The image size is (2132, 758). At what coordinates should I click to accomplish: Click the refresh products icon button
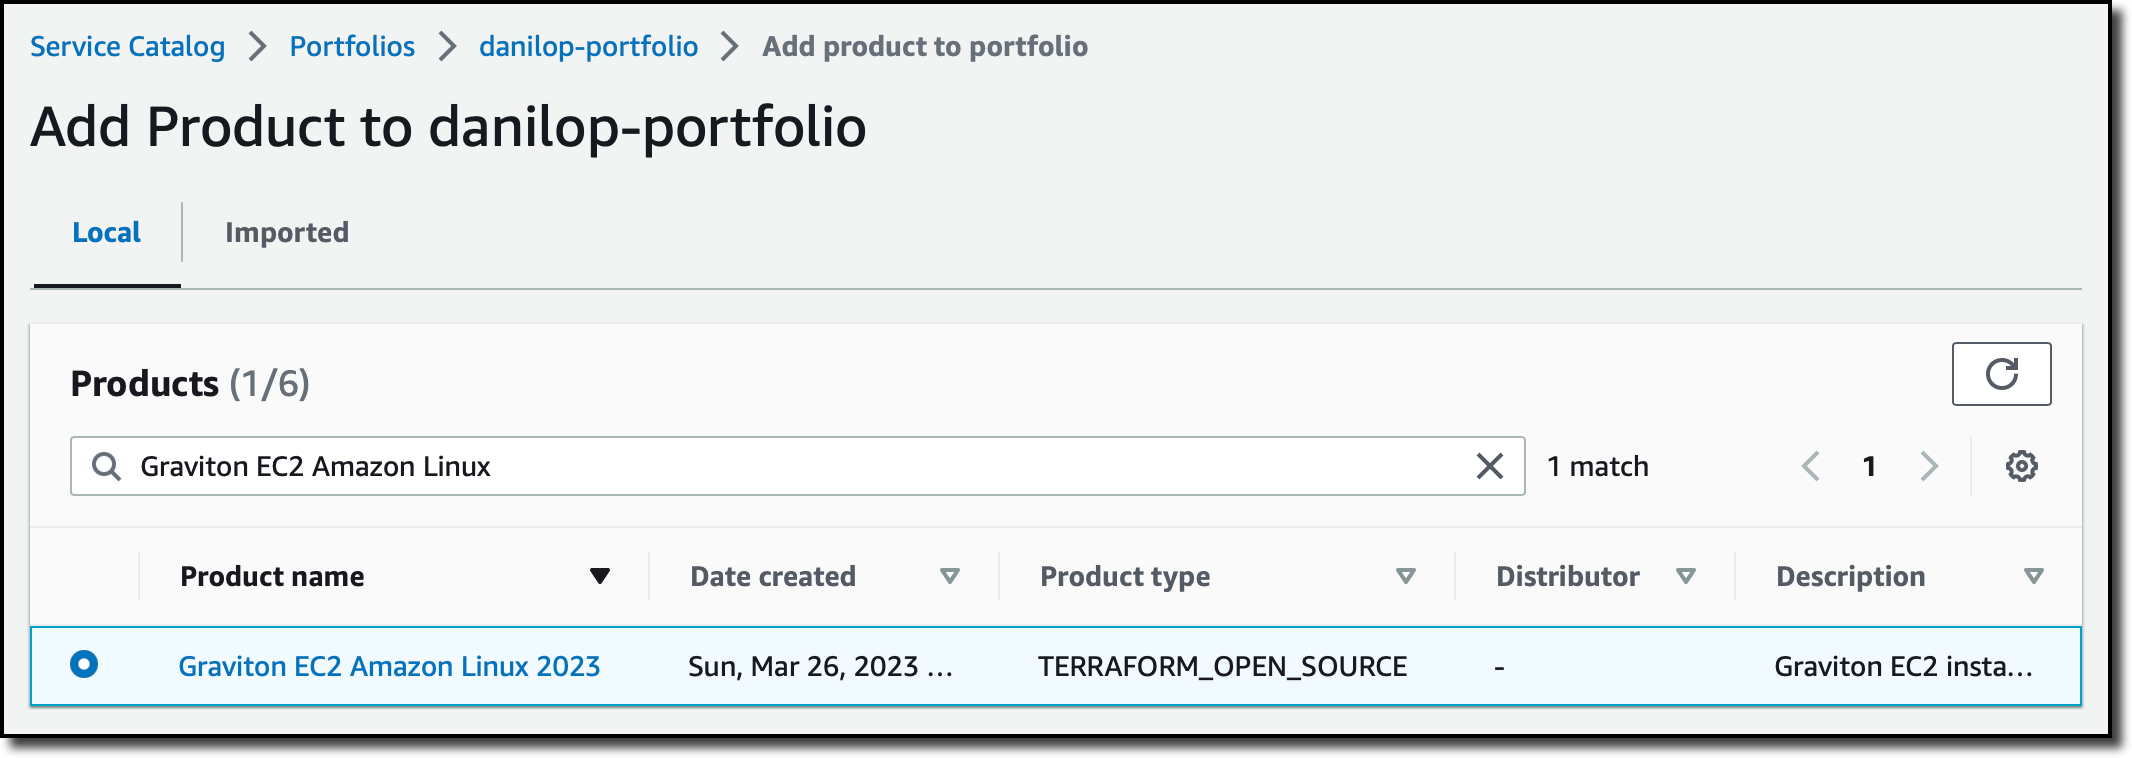(x=2001, y=374)
